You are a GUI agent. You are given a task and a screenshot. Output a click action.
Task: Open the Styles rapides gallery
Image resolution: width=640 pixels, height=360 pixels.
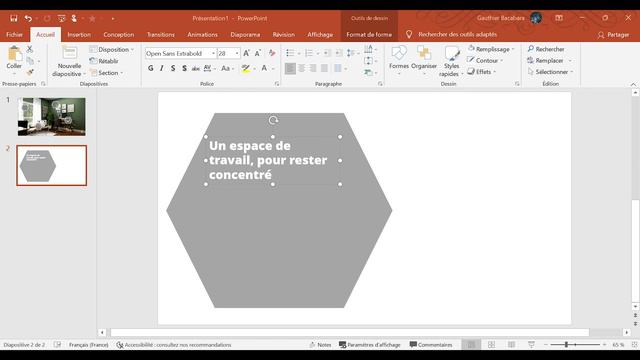point(451,61)
